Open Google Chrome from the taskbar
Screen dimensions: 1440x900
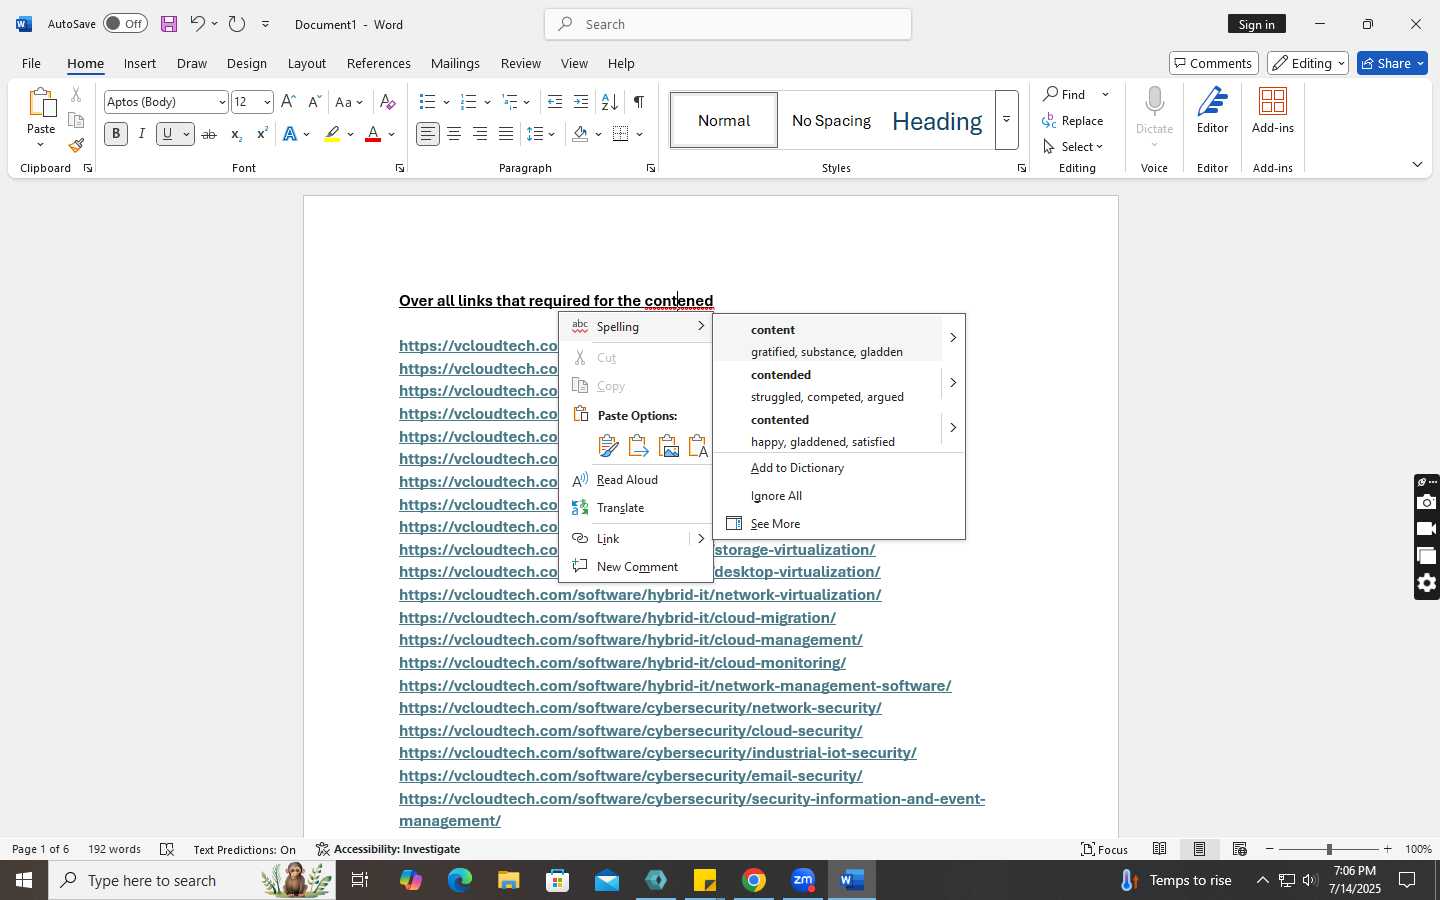point(754,880)
